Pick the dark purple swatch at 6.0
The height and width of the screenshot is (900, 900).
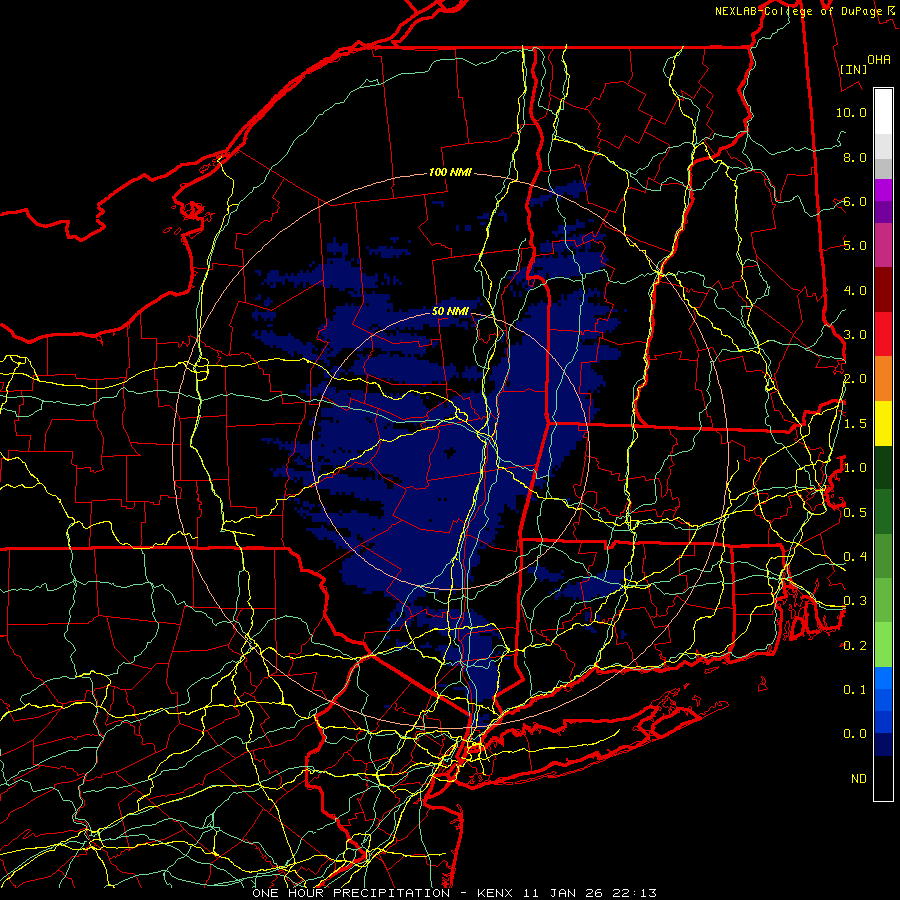[883, 212]
